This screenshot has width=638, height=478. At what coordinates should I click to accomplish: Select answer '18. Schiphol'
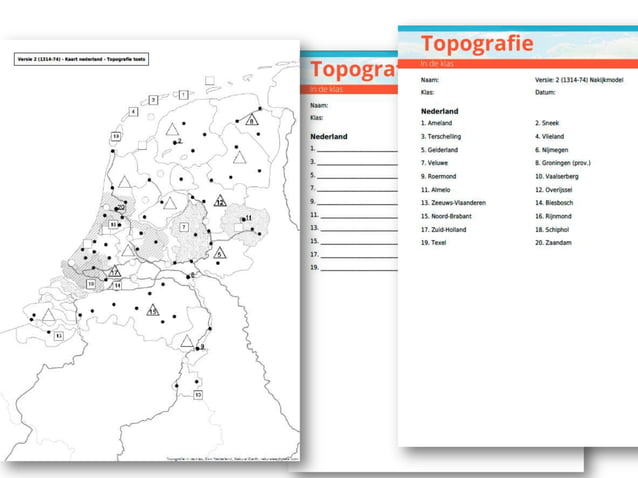coord(552,229)
